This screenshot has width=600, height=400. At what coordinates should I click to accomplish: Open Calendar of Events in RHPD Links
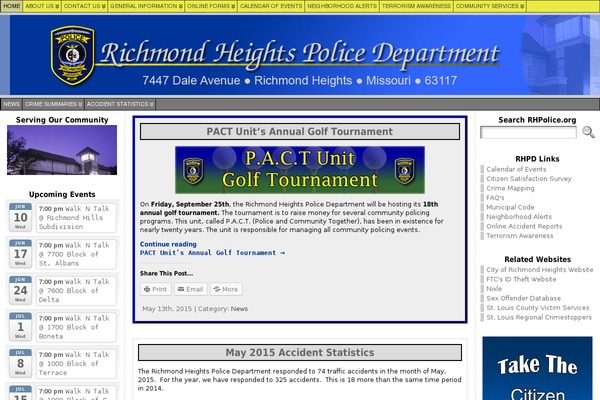coord(516,169)
